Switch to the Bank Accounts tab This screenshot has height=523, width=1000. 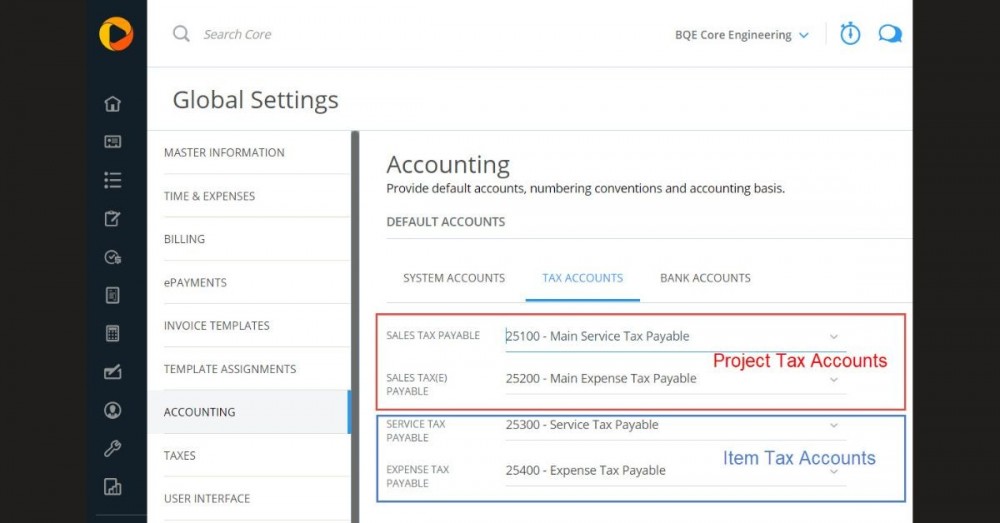coord(705,278)
